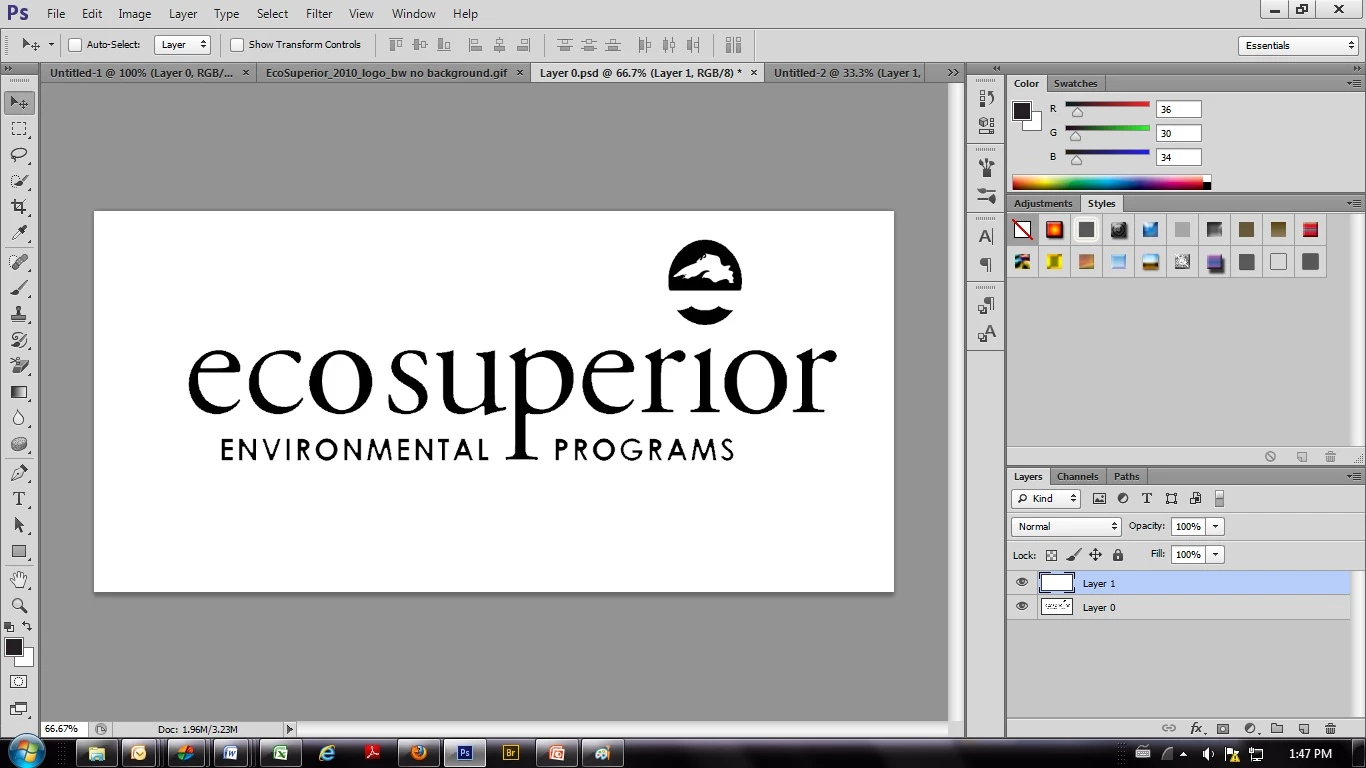Image resolution: width=1366 pixels, height=768 pixels.
Task: Select the Zoom tool
Action: click(x=19, y=606)
